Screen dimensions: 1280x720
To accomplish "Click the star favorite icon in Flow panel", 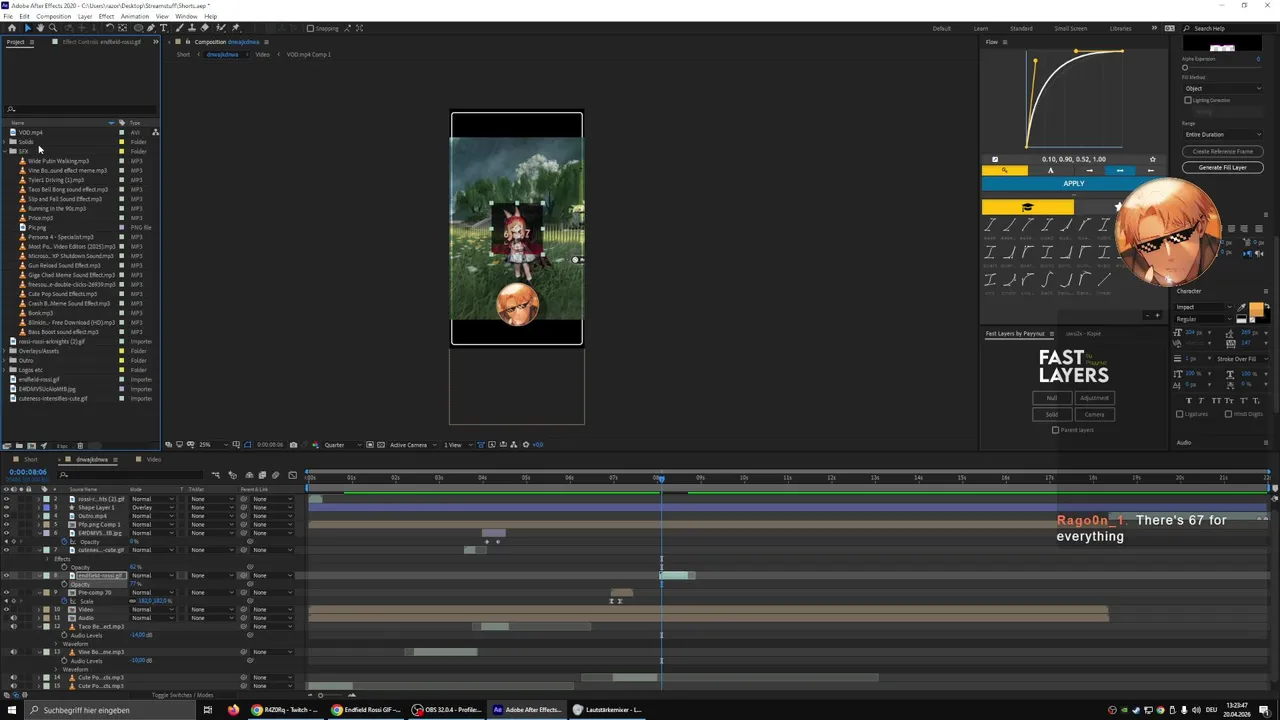I will (x=1152, y=159).
